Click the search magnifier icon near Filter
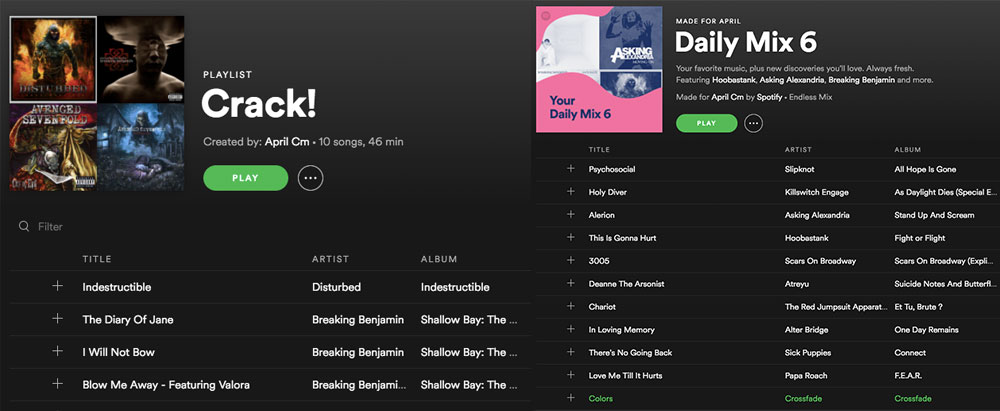The image size is (1000, 411). point(24,227)
